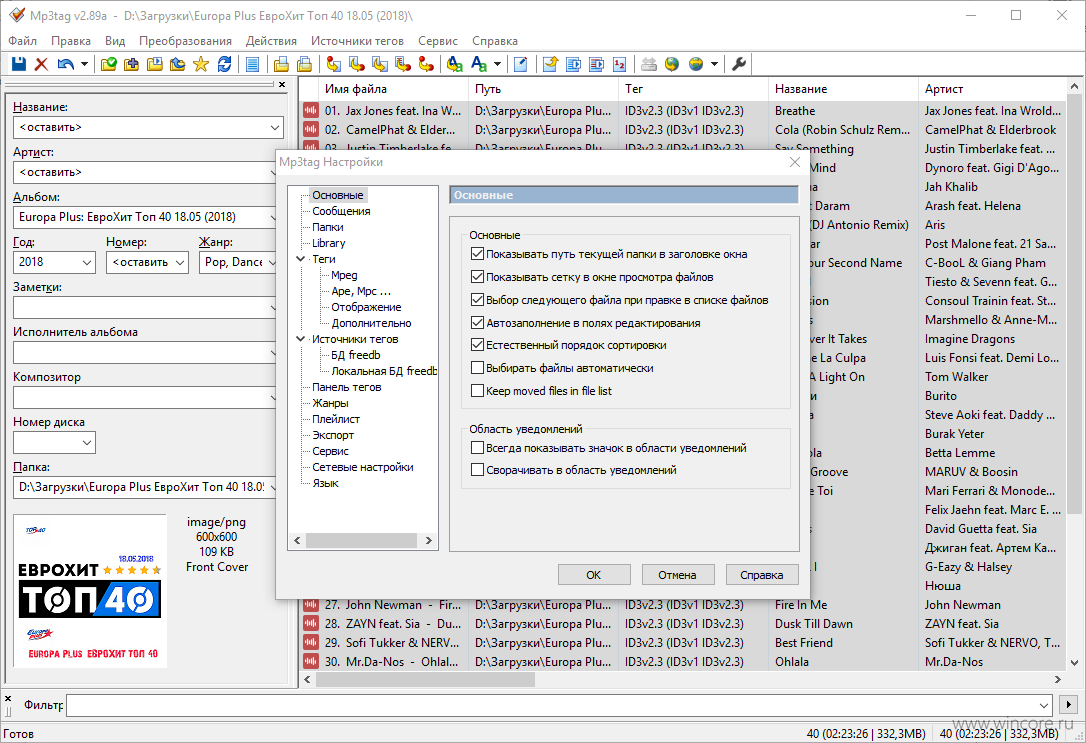This screenshot has height=743, width=1086.
Task: Enable 'Сворачивать в область уведомлений'
Action: point(477,469)
